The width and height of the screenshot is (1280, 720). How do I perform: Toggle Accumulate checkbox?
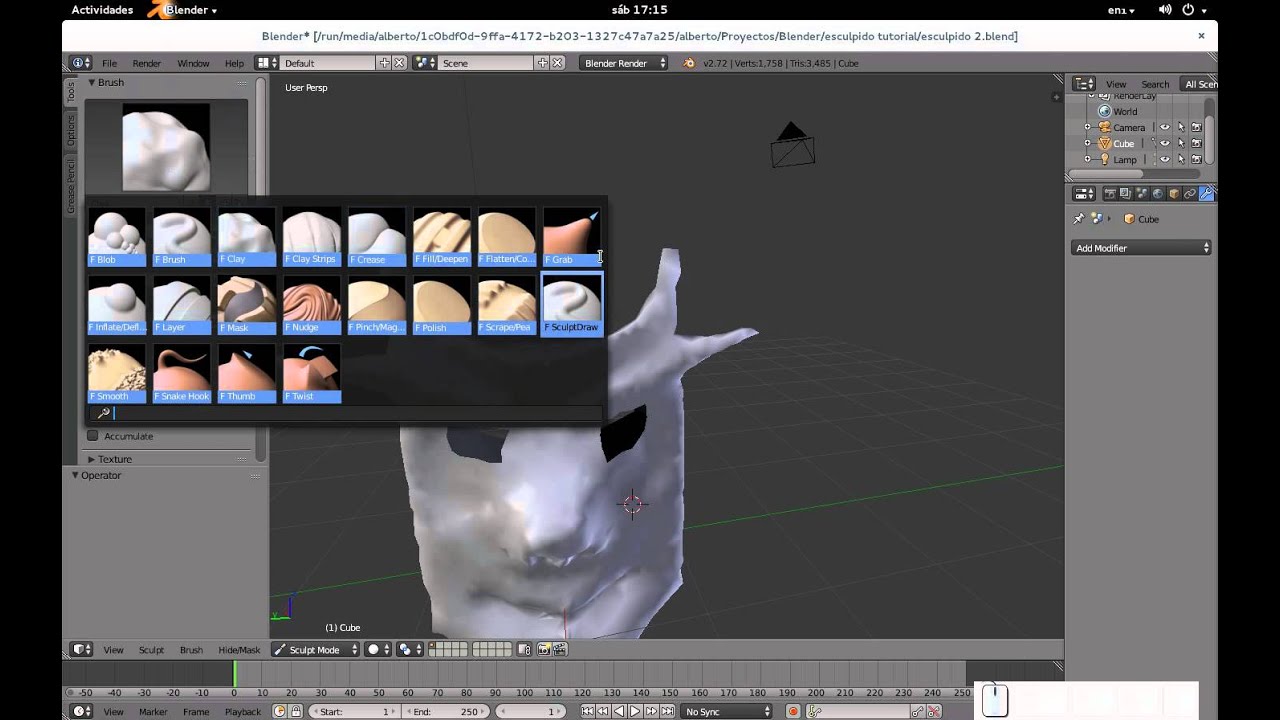click(x=93, y=436)
